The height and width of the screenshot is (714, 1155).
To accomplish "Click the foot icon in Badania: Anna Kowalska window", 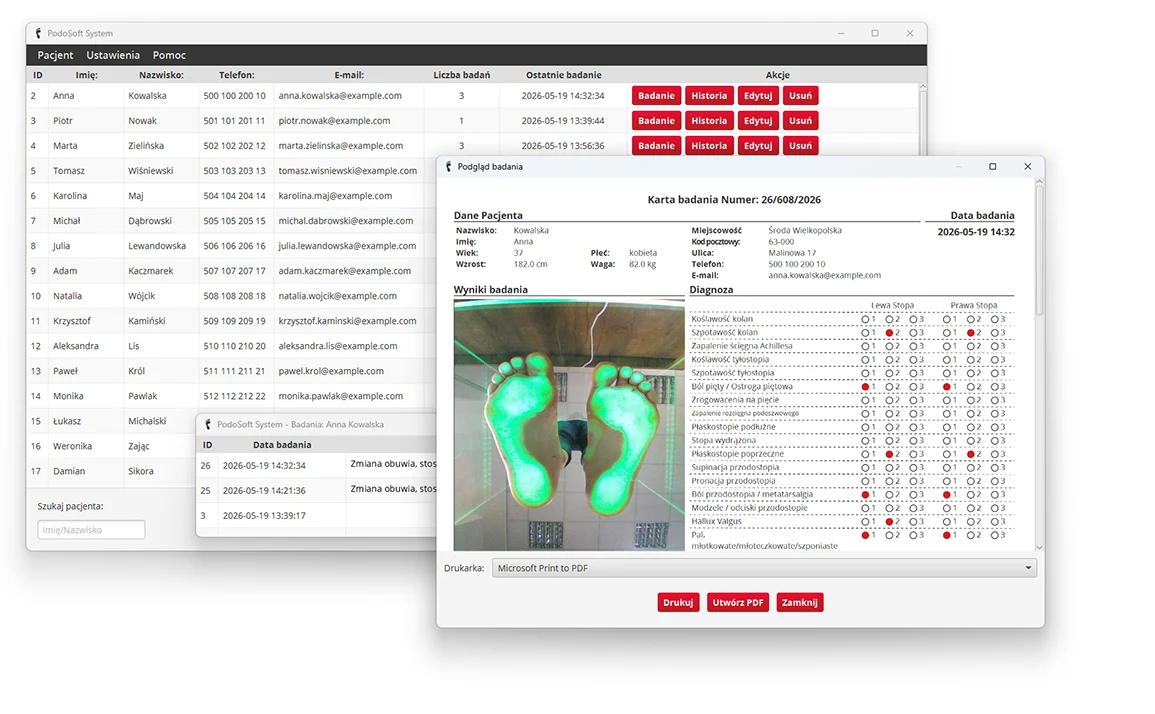I will [x=208, y=424].
